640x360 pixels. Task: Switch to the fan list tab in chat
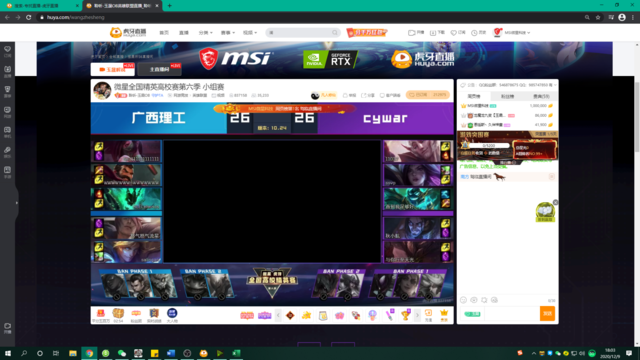507,96
